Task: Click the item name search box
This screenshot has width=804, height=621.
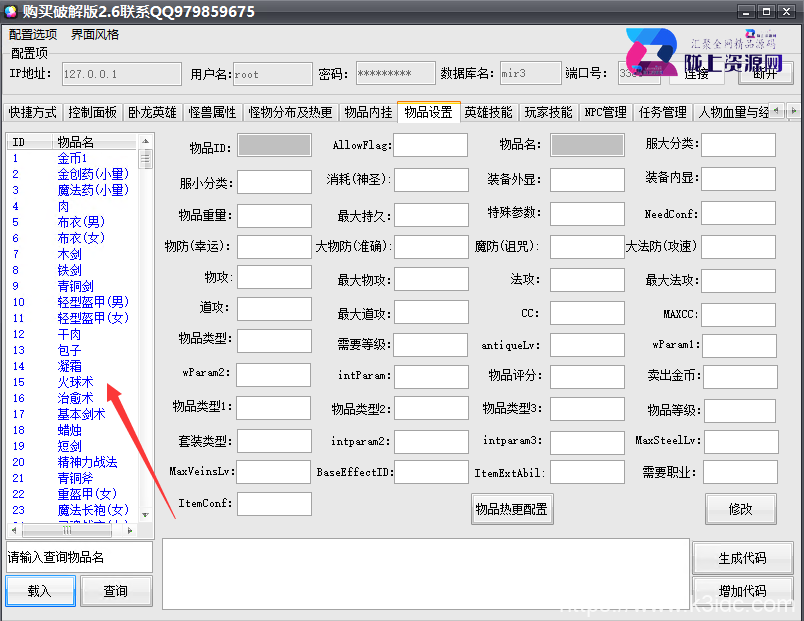Action: (79, 557)
